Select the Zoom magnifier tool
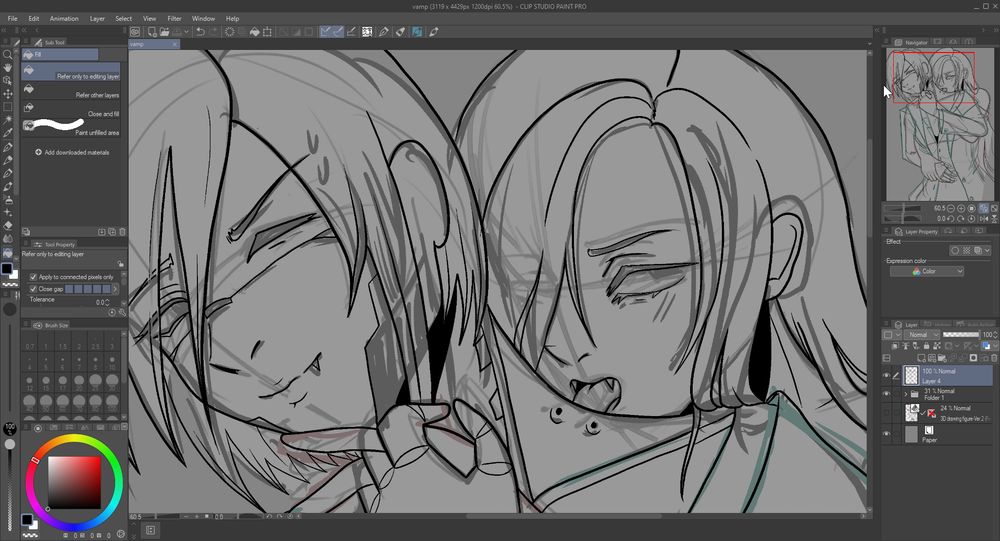 8,55
